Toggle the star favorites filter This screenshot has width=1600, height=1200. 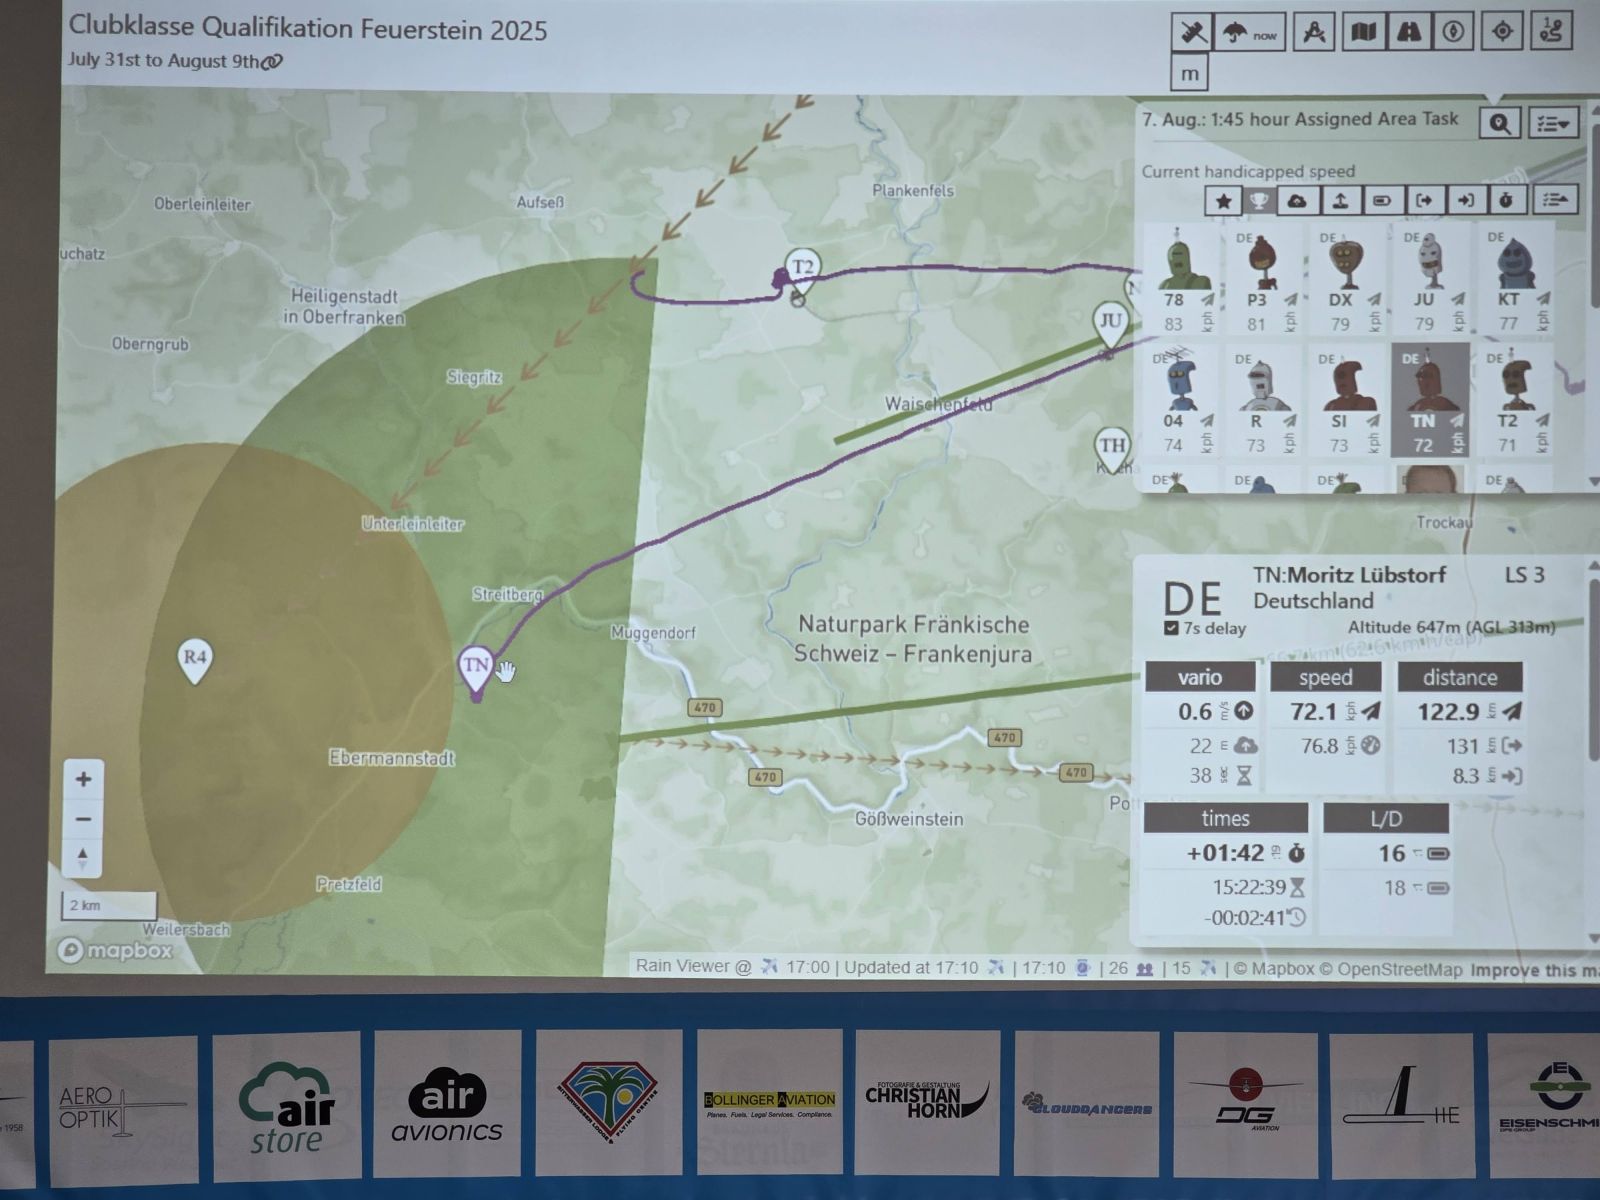(1222, 201)
